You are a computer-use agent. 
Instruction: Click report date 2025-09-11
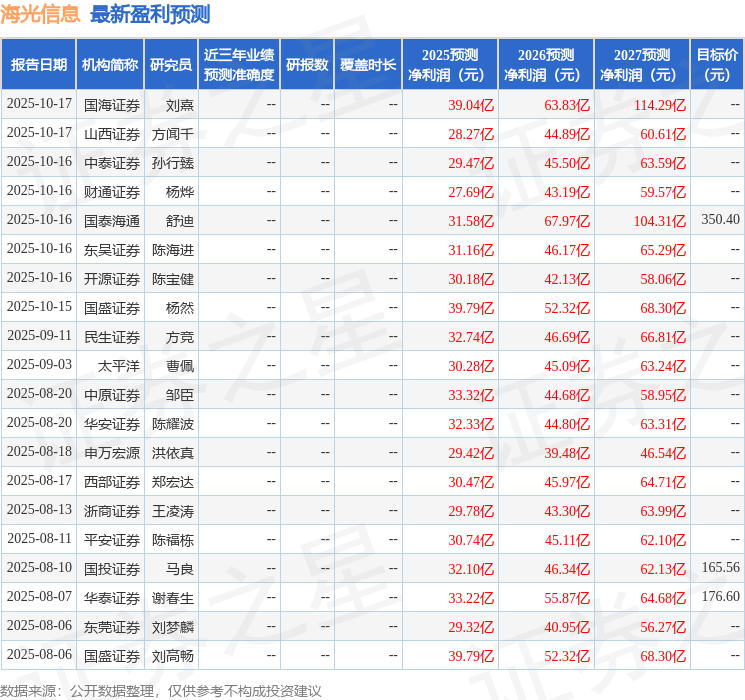tap(39, 335)
